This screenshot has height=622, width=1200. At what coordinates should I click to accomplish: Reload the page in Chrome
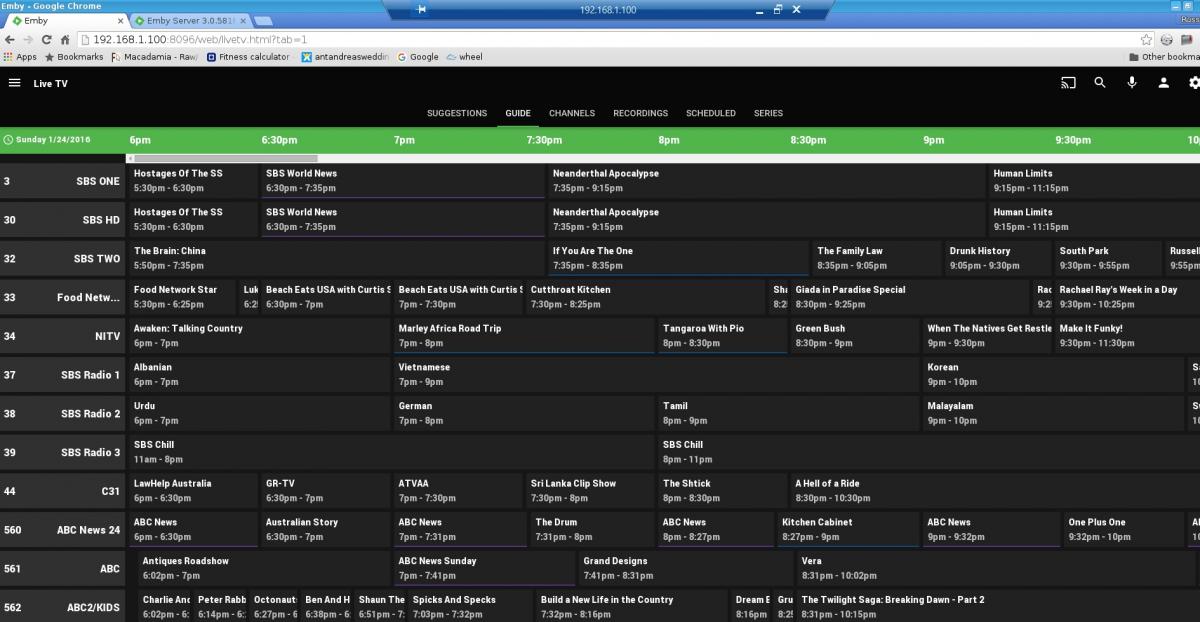46,39
